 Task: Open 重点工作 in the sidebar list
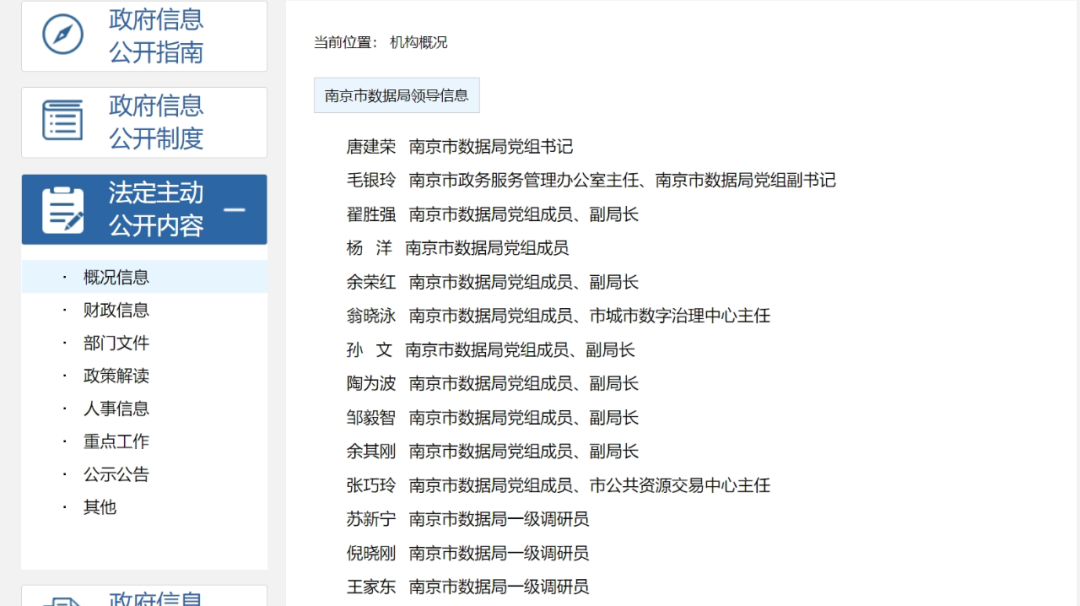tap(116, 441)
